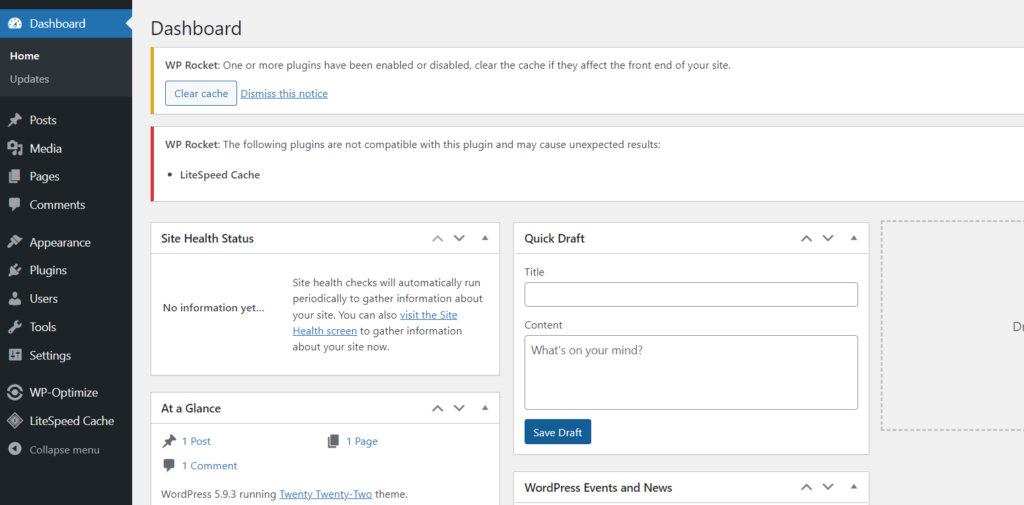This screenshot has height=505, width=1024.
Task: Open the Updates submenu item
Action: coord(29,79)
